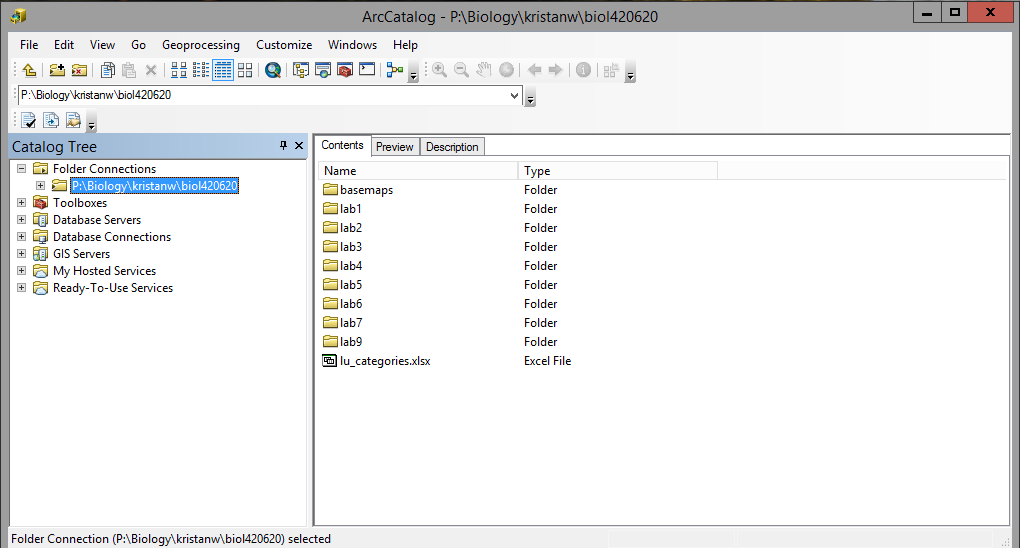Sort by the Type column header
The width and height of the screenshot is (1020, 548).
(618, 171)
